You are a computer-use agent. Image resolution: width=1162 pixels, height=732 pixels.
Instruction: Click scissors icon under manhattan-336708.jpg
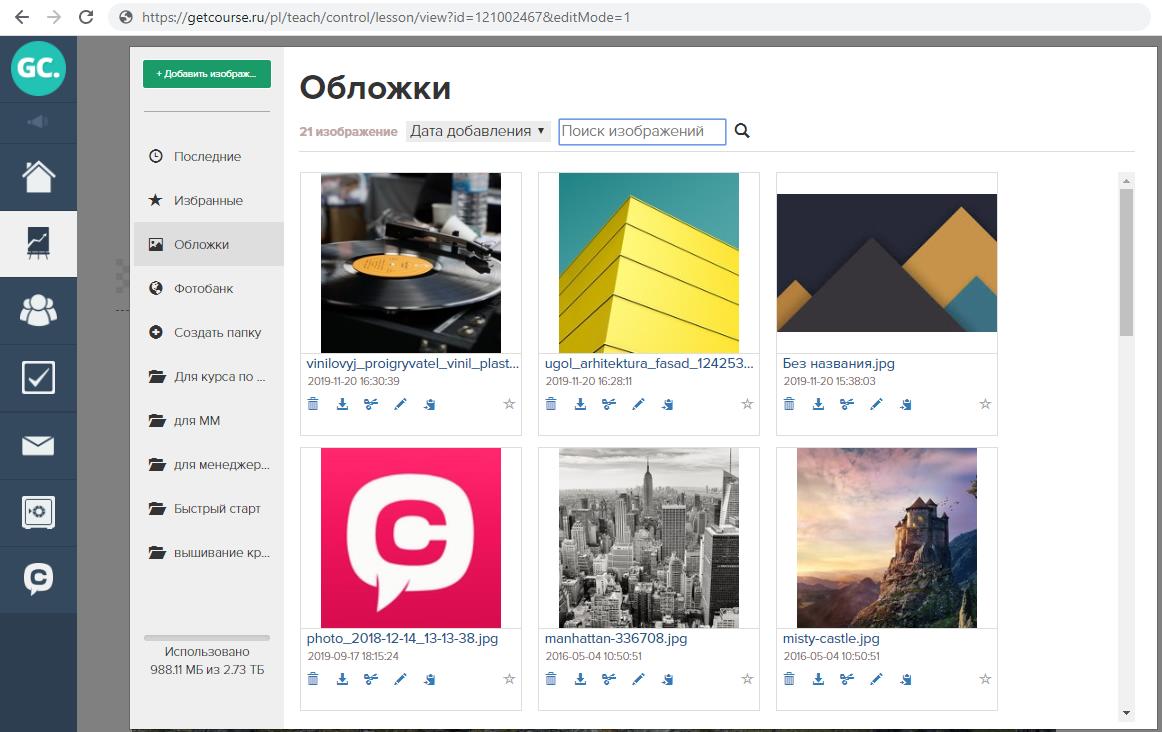coord(609,679)
